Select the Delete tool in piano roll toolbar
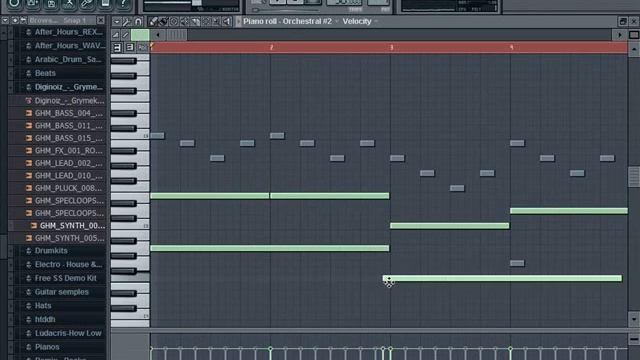This screenshot has height=360, width=640. (174, 21)
